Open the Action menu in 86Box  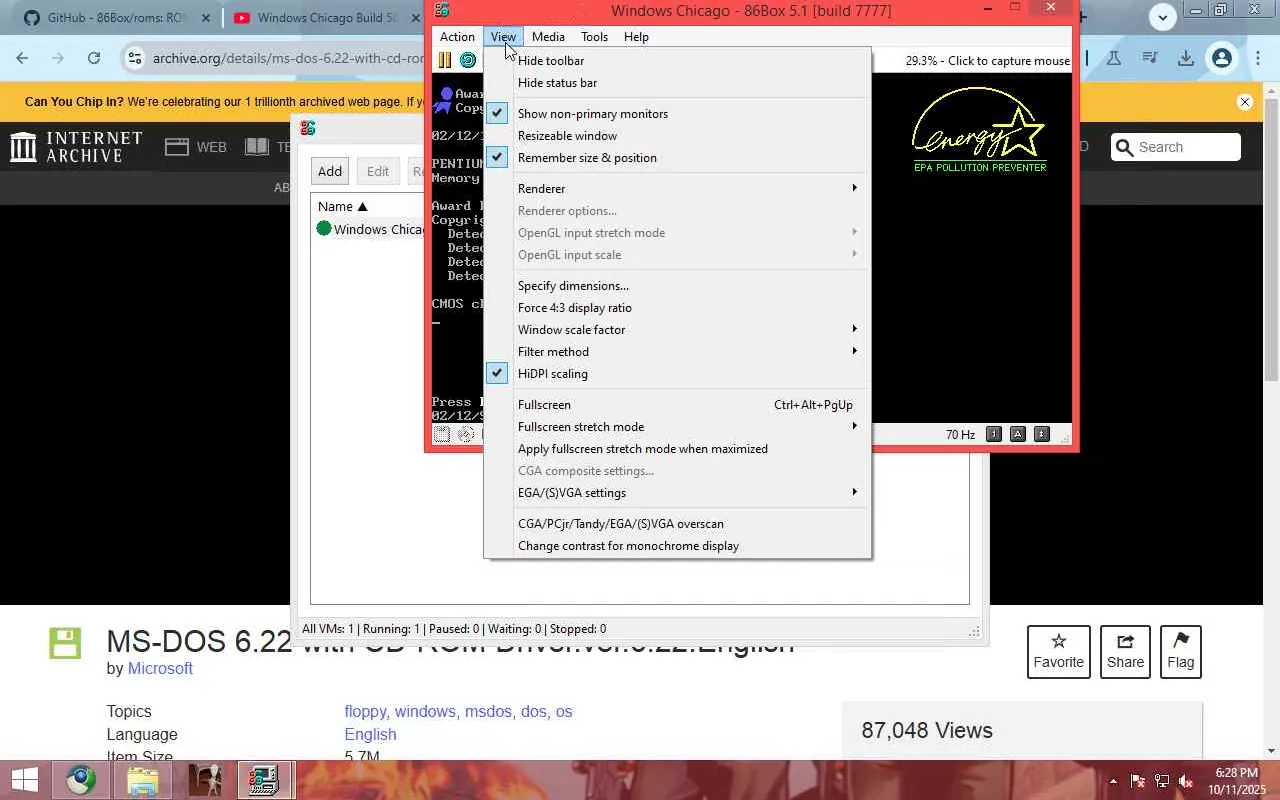click(457, 37)
